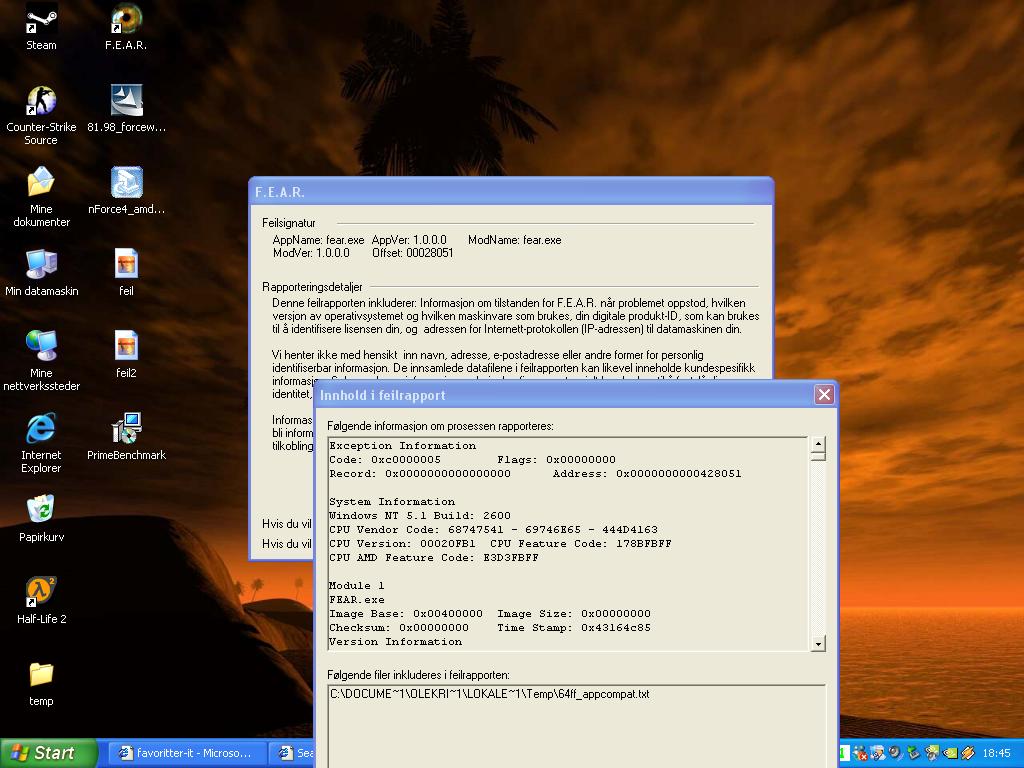
Task: Click the Windows Messenger tray icon
Action: coord(861,754)
